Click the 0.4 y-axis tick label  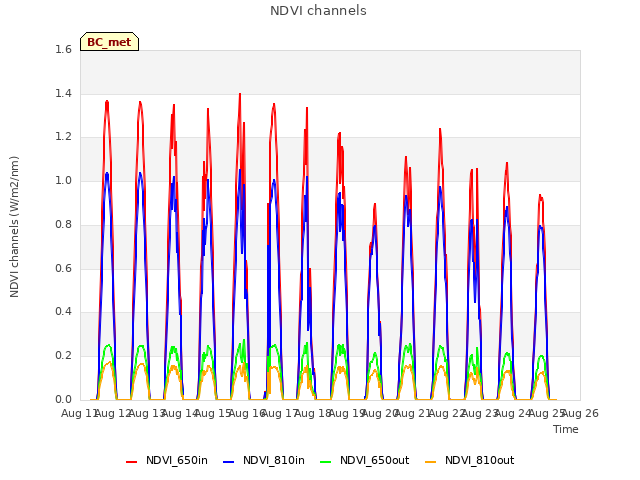click(x=63, y=311)
